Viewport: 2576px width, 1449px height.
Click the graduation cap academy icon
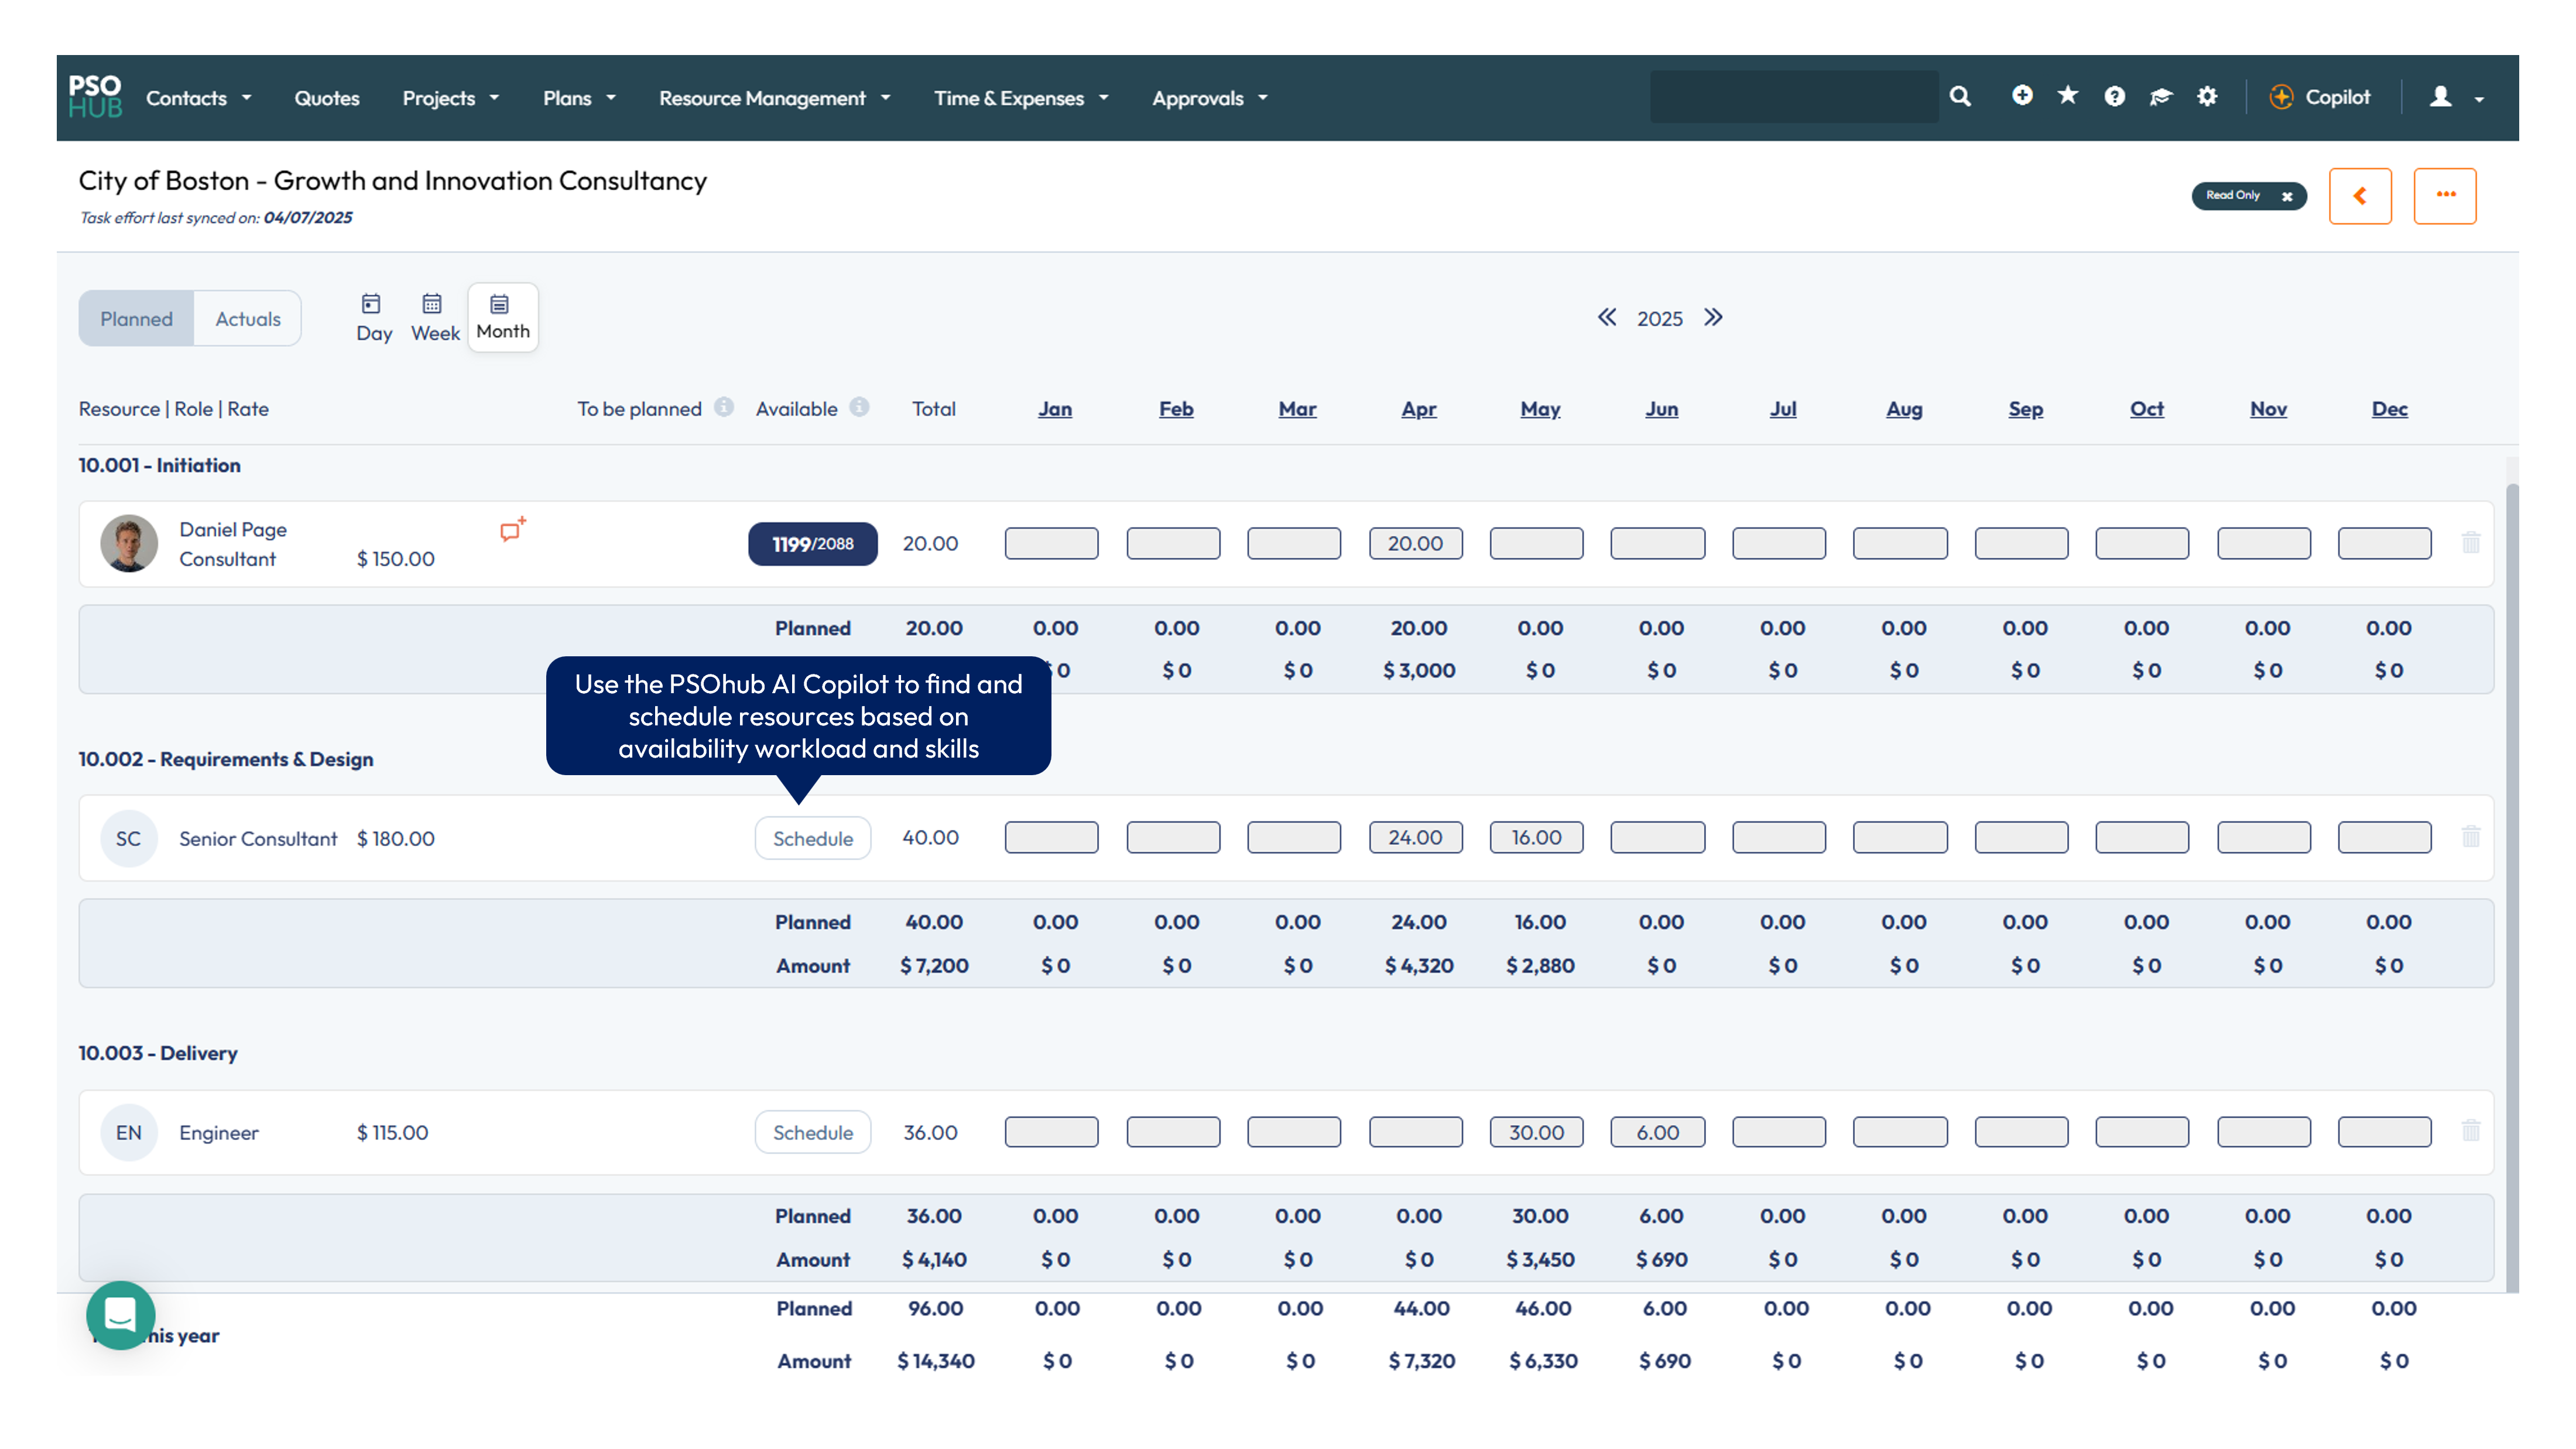tap(2161, 96)
